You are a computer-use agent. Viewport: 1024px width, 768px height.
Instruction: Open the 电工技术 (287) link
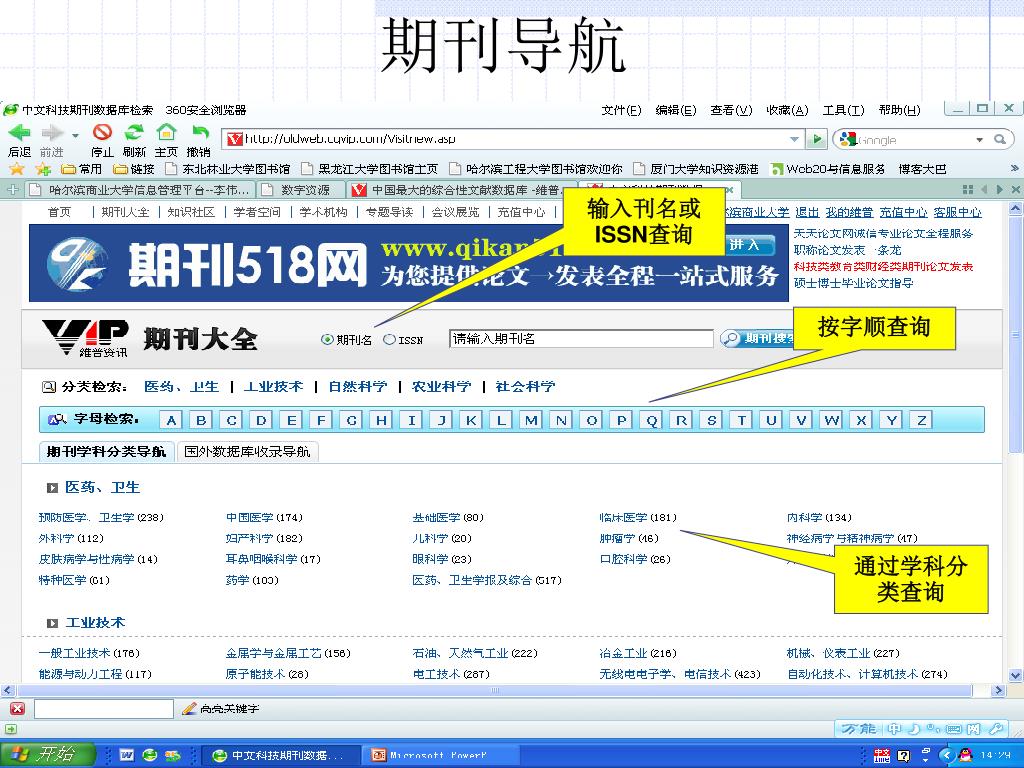[451, 674]
